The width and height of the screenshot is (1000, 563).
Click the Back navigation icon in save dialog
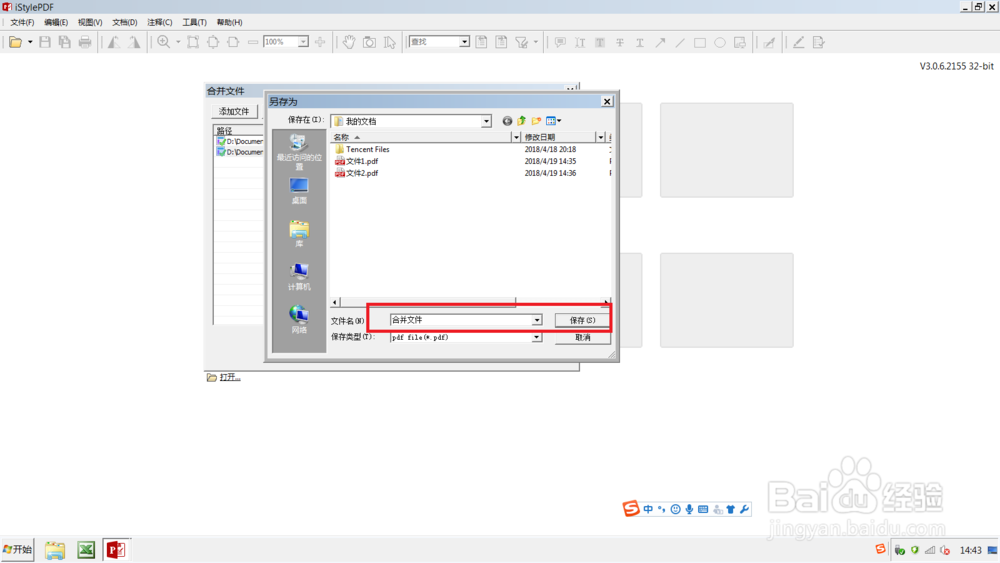point(507,121)
